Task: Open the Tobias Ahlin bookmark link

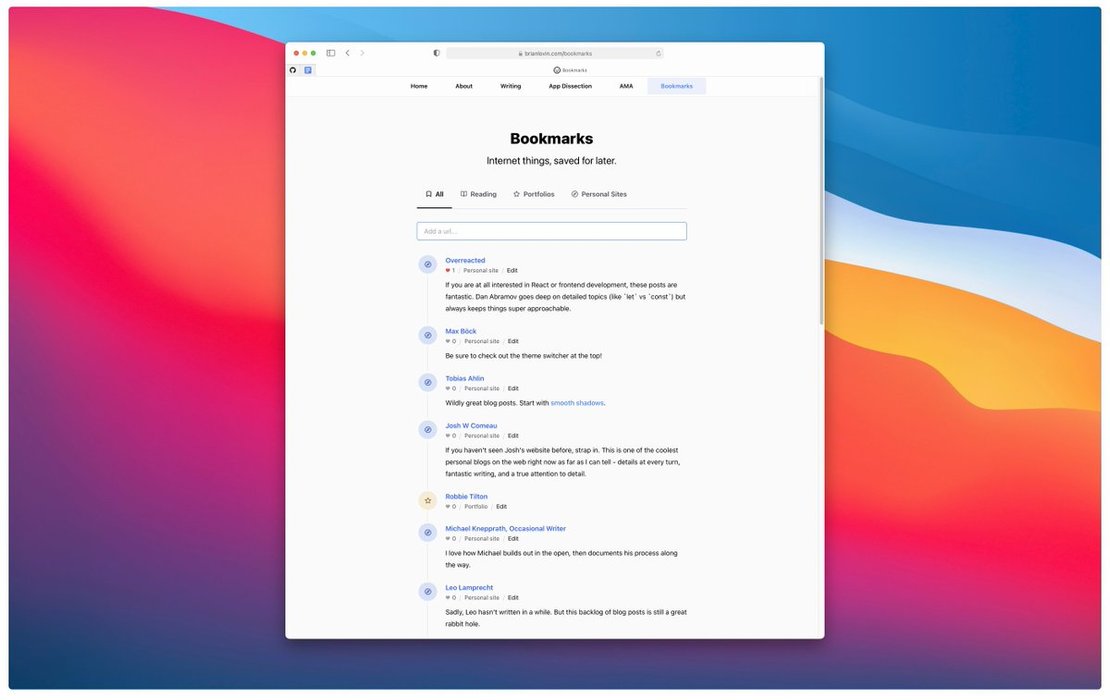Action: pyautogui.click(x=464, y=379)
